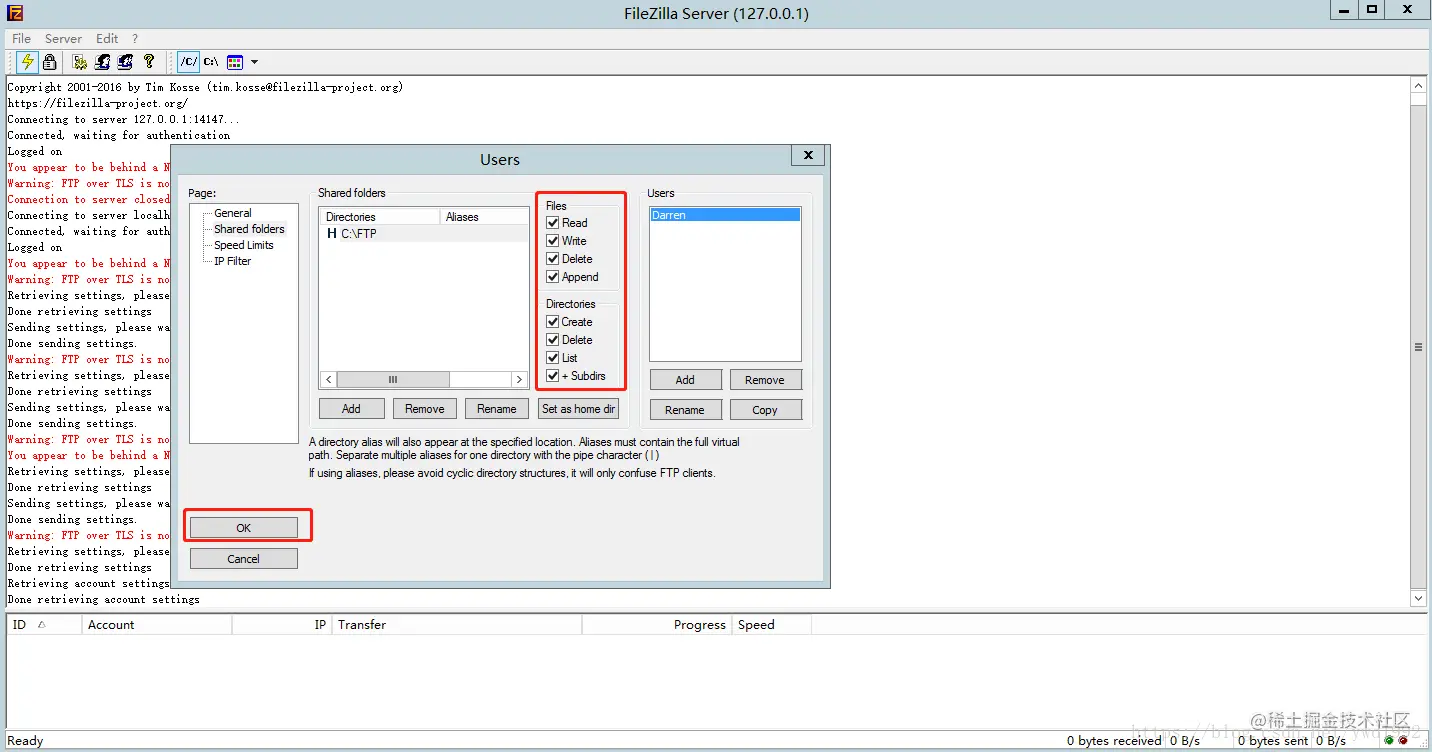Click the padlock lock-server icon
The image size is (1432, 752).
tap(49, 62)
